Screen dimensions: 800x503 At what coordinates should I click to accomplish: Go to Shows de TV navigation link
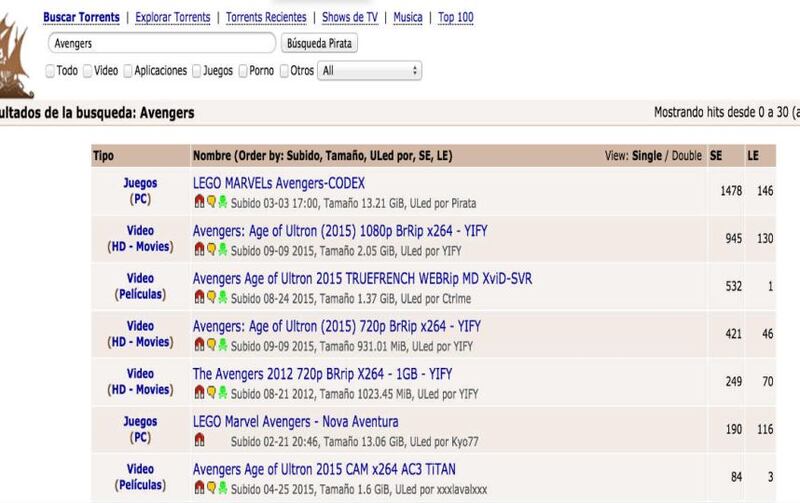(350, 17)
